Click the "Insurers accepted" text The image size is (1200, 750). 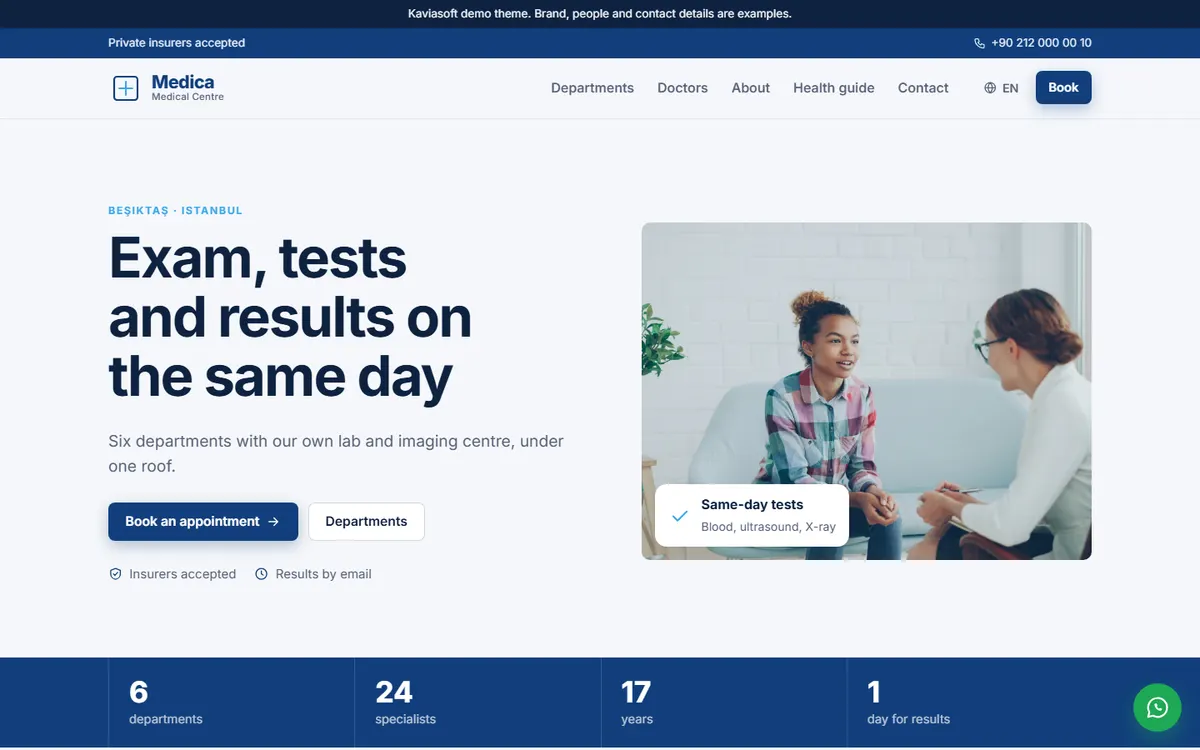182,574
